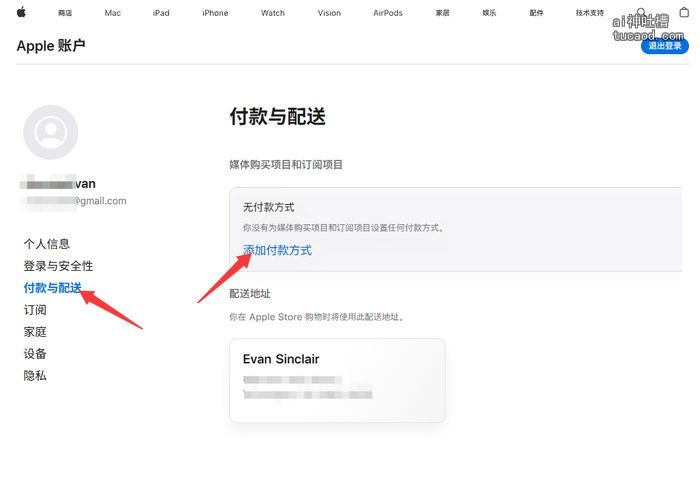
Task: Open the Evan Sinclair shipping address card
Action: (x=337, y=380)
